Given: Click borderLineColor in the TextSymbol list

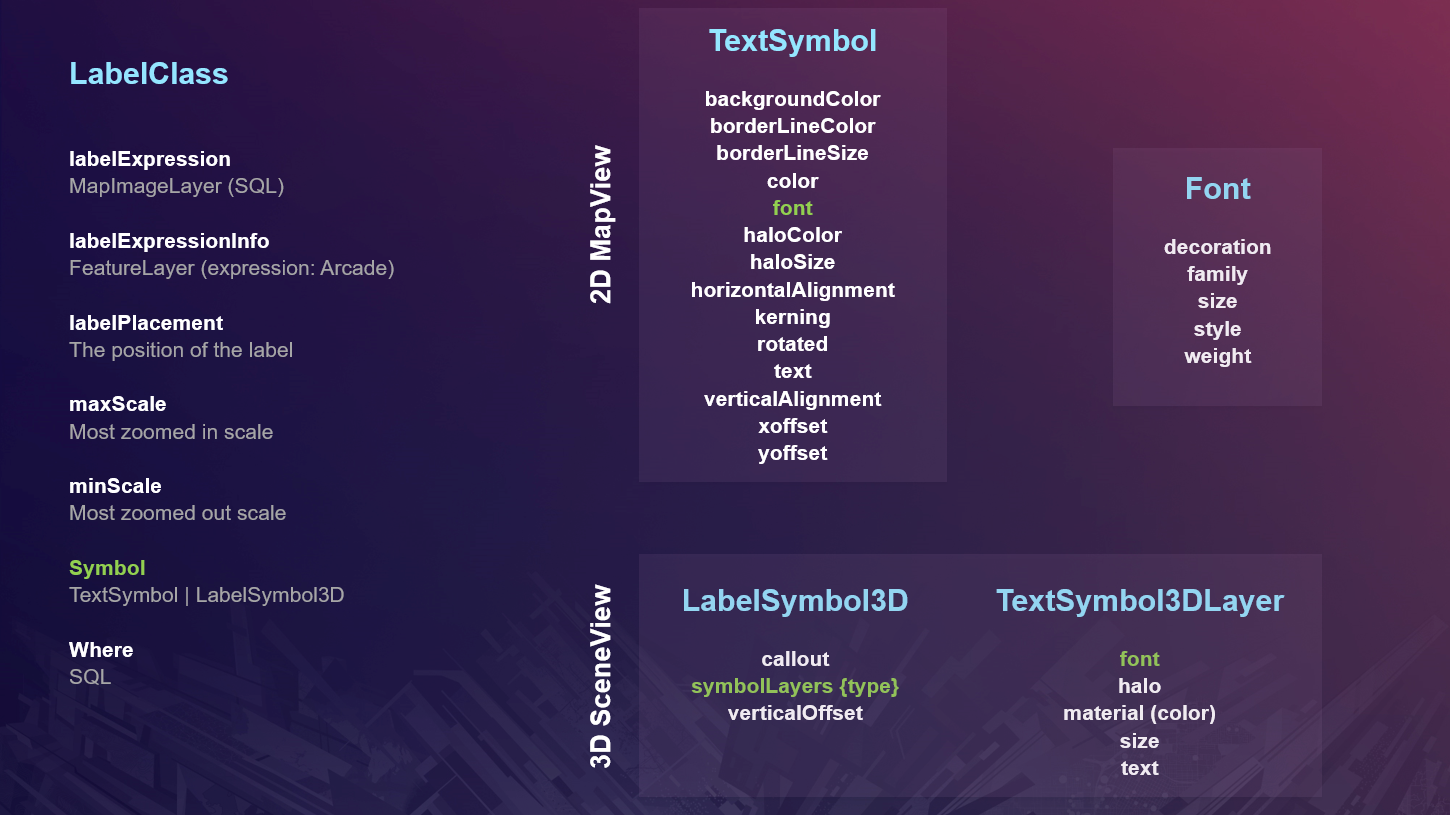Looking at the screenshot, I should [x=792, y=126].
